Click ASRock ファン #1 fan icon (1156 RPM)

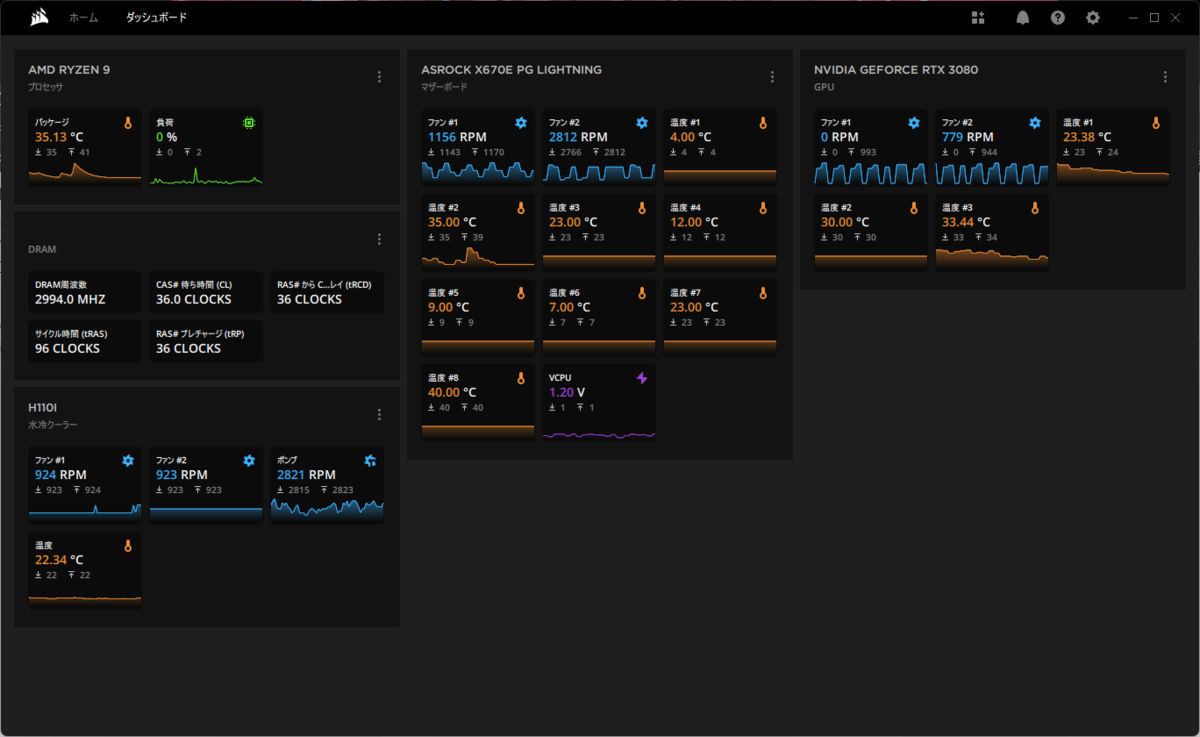pyautogui.click(x=521, y=122)
